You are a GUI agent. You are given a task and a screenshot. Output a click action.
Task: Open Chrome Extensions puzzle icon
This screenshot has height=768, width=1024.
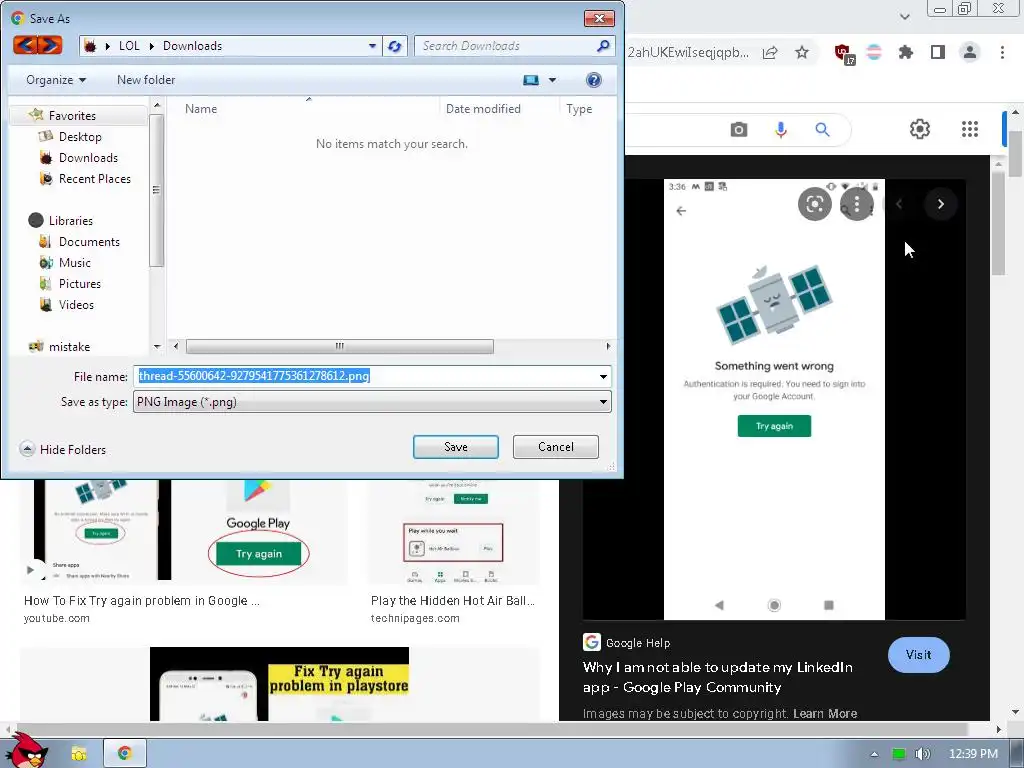[906, 52]
